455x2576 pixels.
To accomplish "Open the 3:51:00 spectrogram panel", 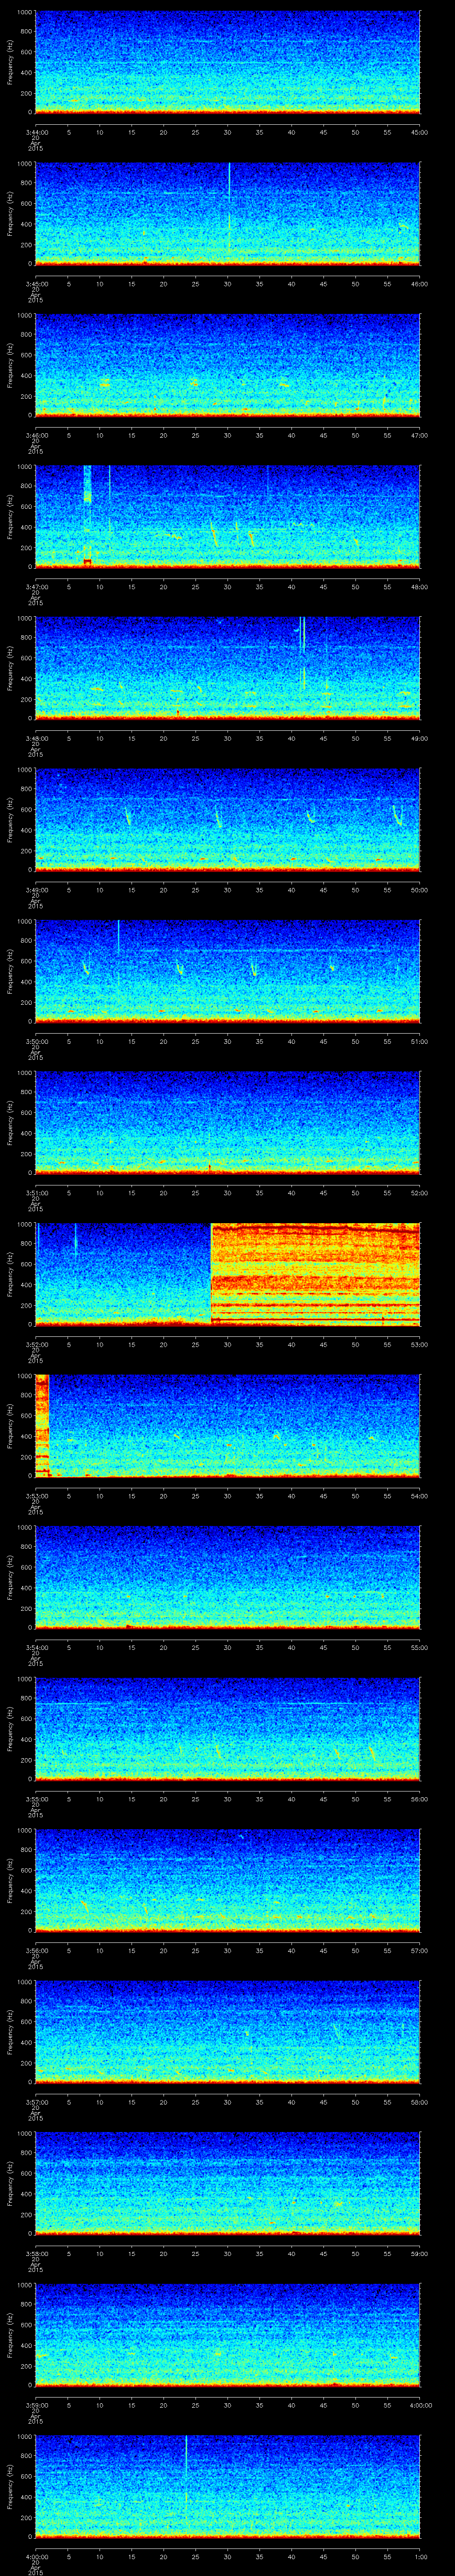I will click(227, 1121).
